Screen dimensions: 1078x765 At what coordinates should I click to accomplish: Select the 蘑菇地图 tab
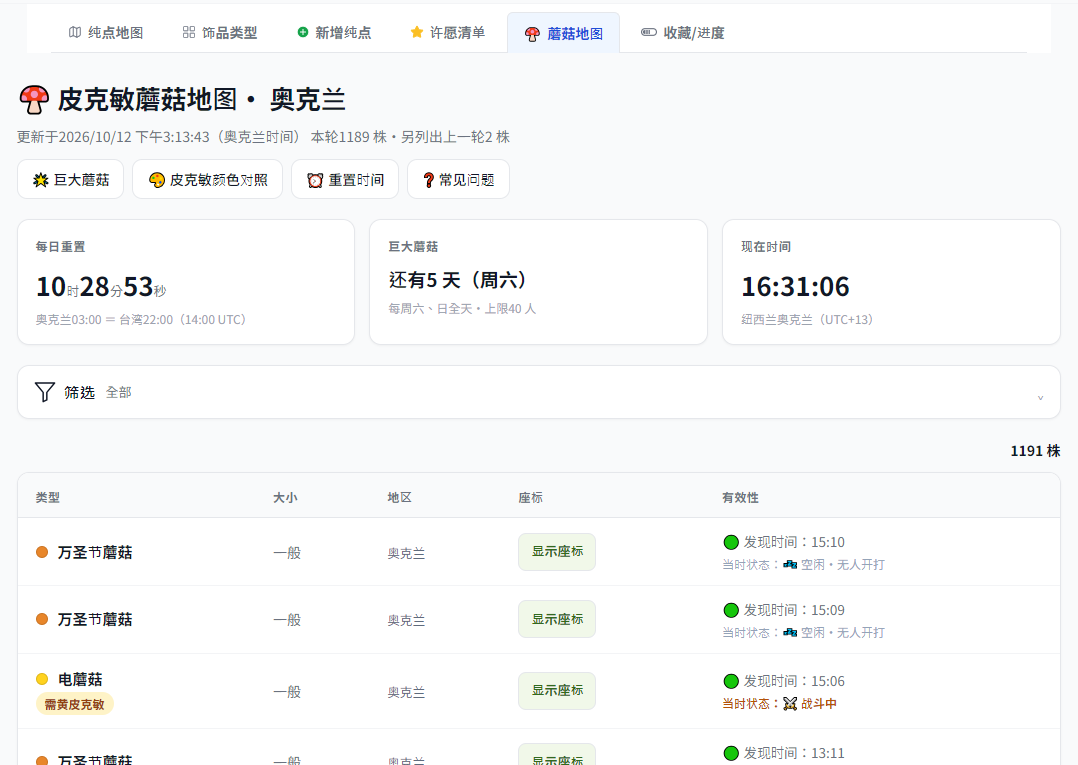(563, 33)
